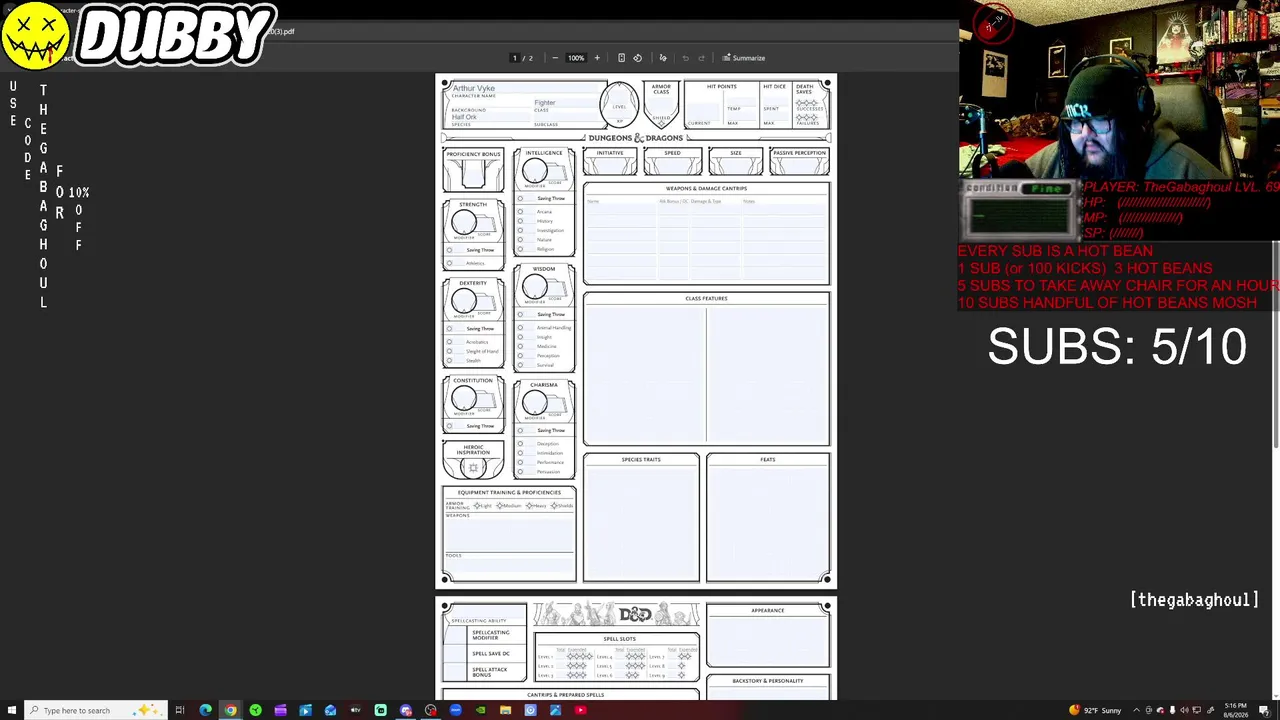Zoom in with the PDF plus button
This screenshot has width=1280, height=720.
597,58
